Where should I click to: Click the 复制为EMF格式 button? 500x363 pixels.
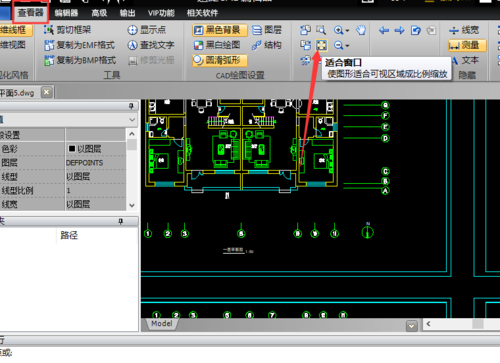click(x=80, y=45)
